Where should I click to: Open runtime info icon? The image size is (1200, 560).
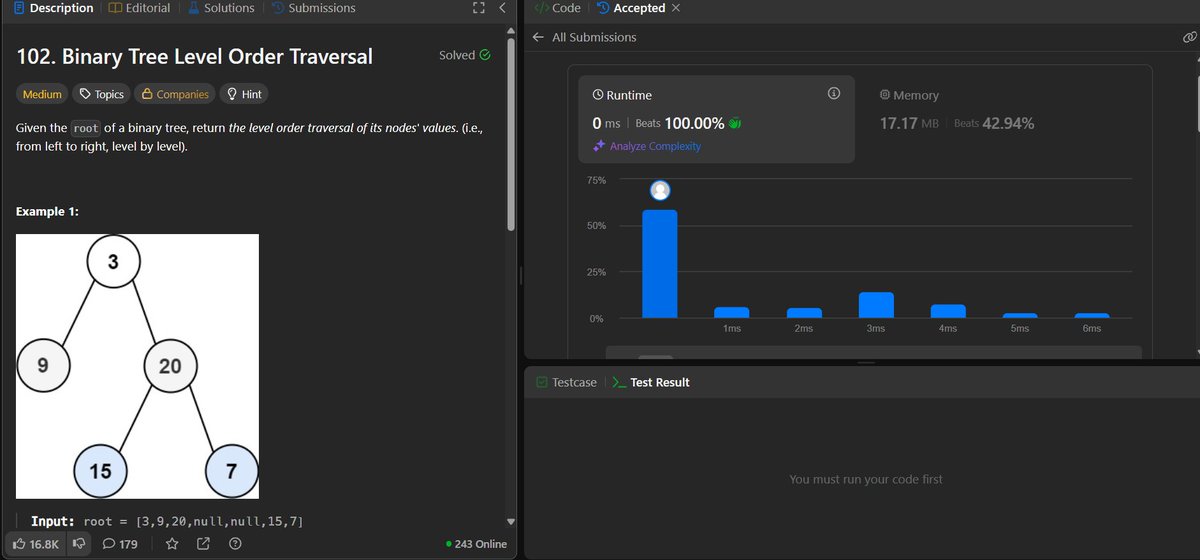pyautogui.click(x=833, y=94)
